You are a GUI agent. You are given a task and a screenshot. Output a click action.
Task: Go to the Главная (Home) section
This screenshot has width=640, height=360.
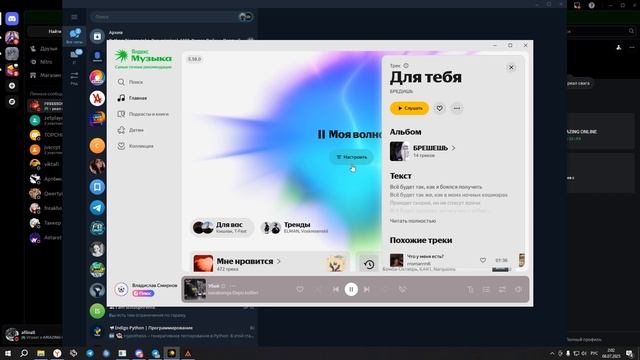(x=132, y=98)
